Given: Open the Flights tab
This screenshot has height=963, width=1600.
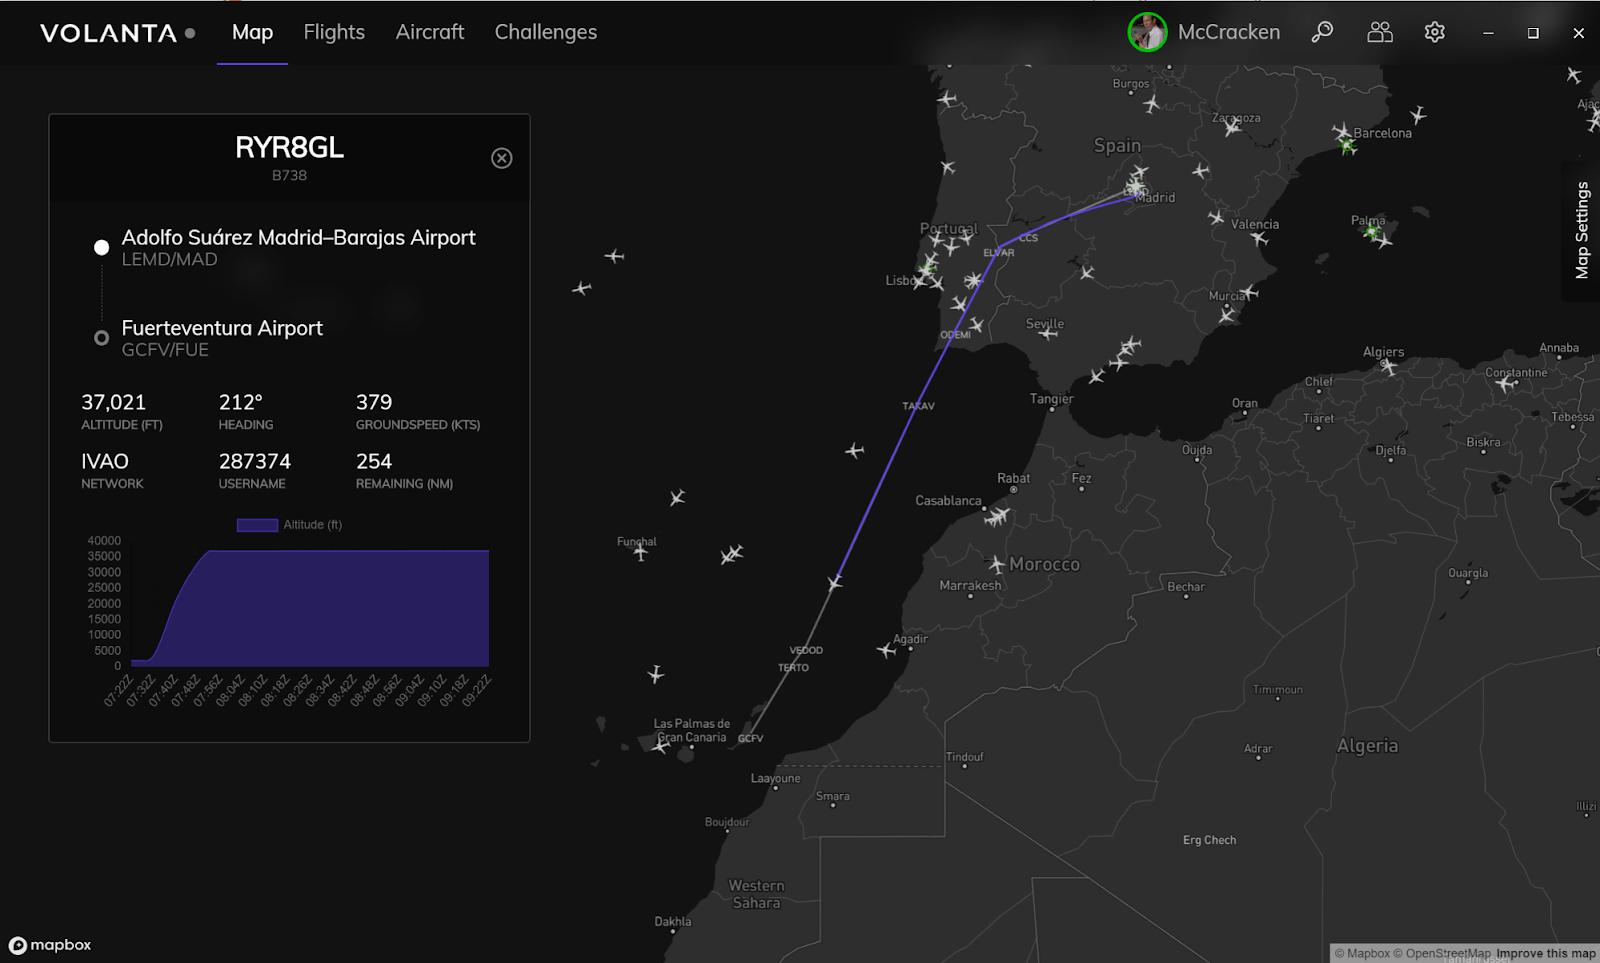Looking at the screenshot, I should [x=334, y=32].
